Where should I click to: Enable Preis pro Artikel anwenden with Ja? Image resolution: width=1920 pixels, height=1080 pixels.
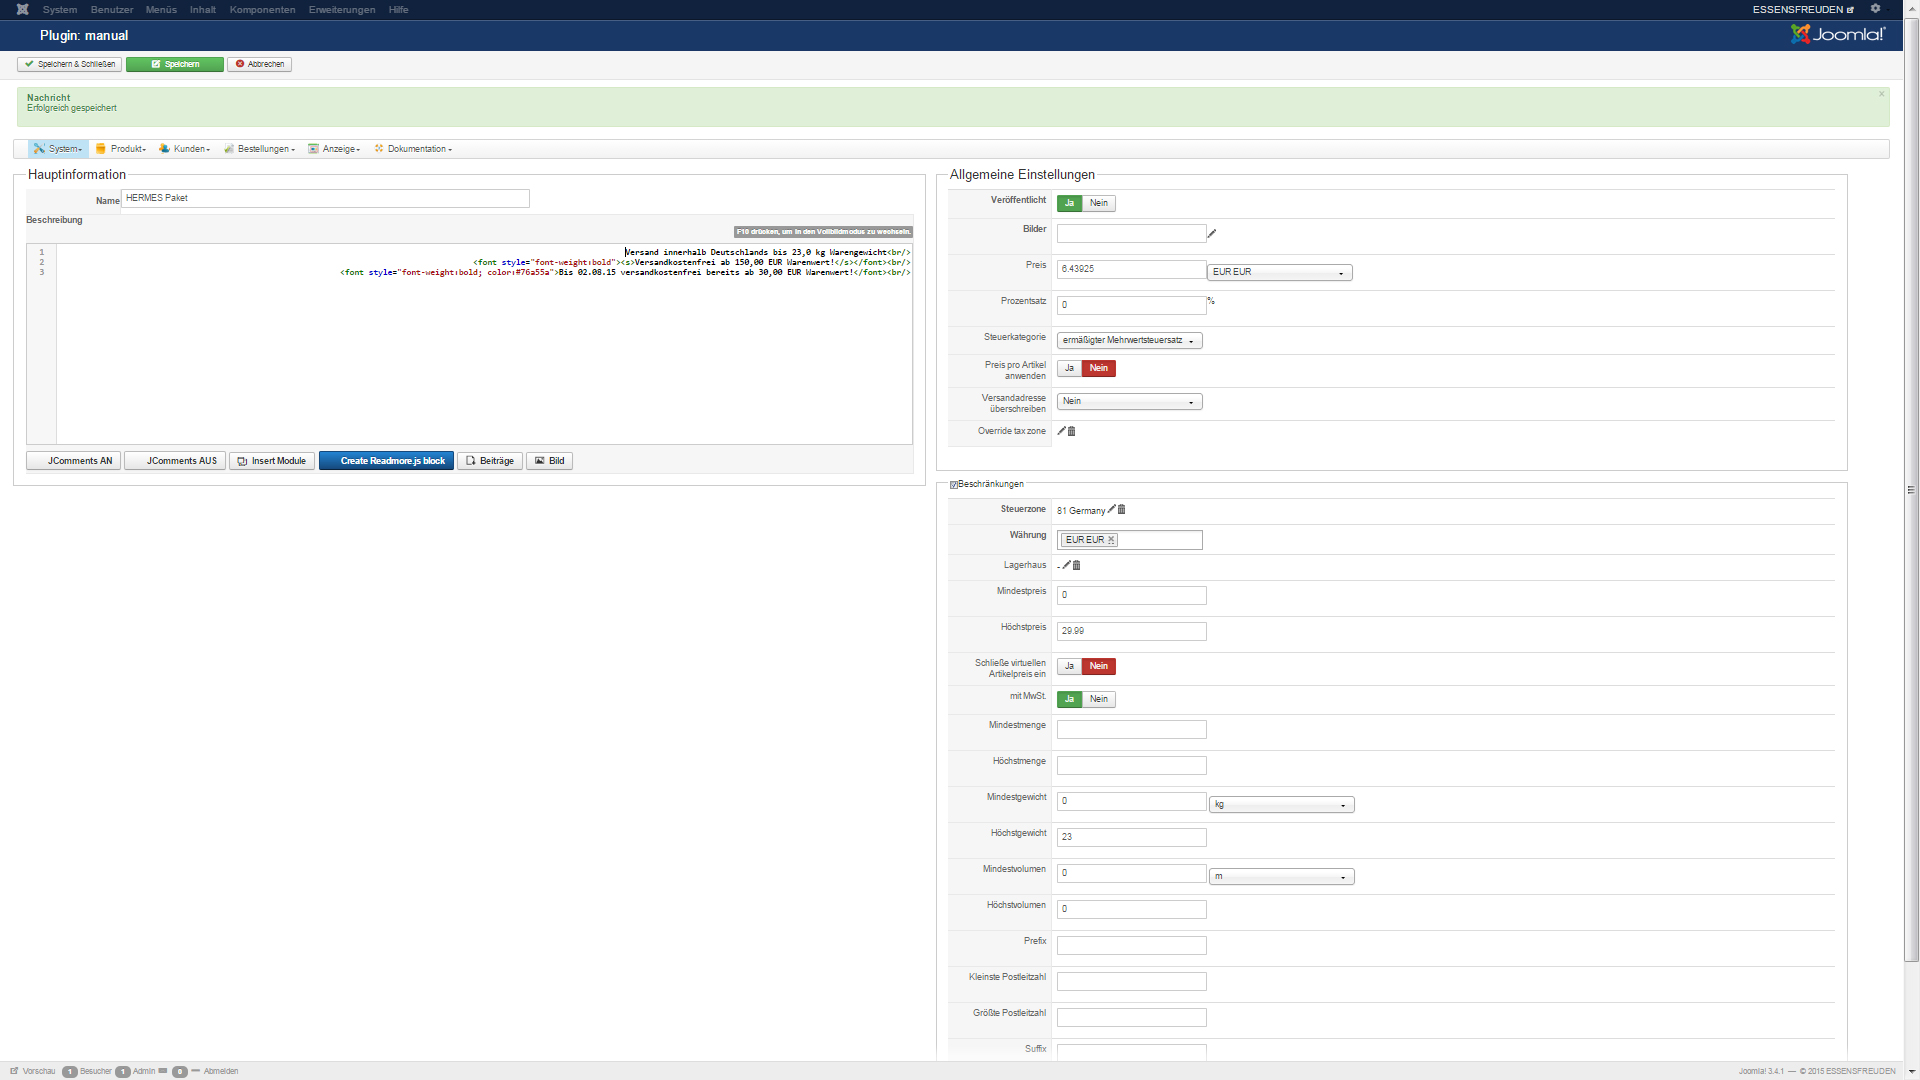click(x=1069, y=369)
